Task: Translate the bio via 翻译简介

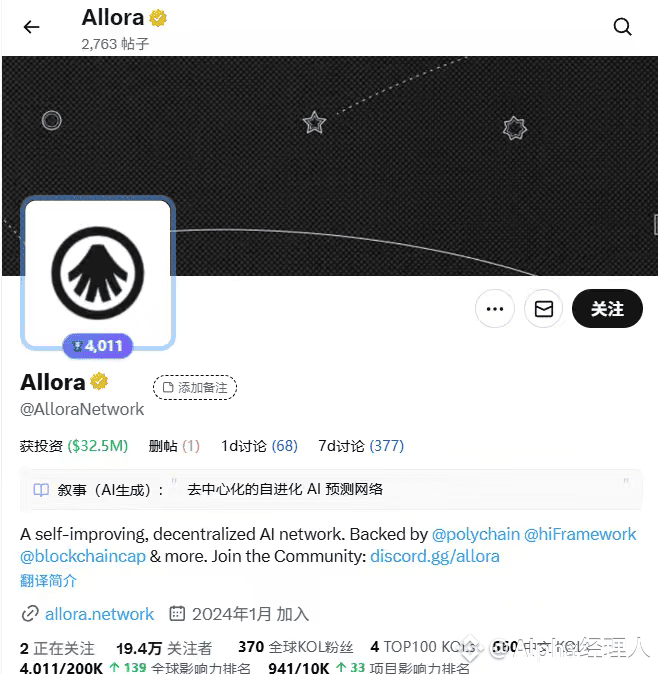Action: click(48, 580)
